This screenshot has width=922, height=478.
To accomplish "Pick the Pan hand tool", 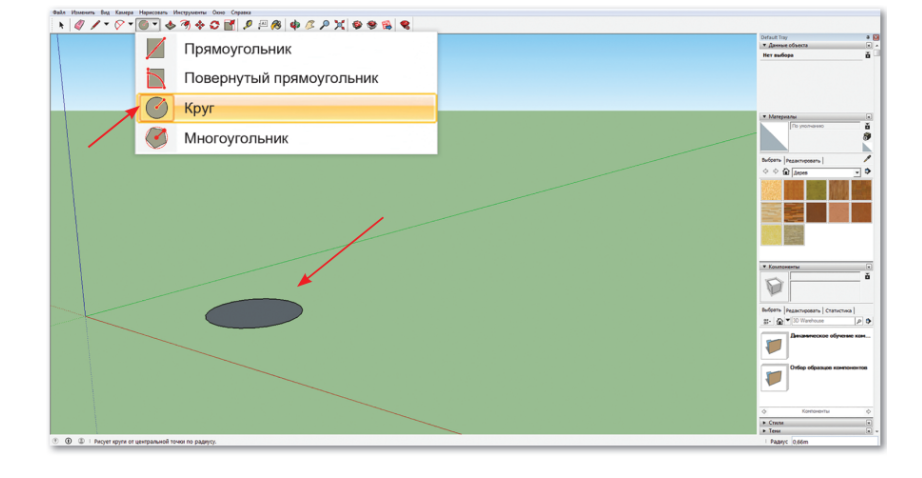I will click(x=310, y=25).
